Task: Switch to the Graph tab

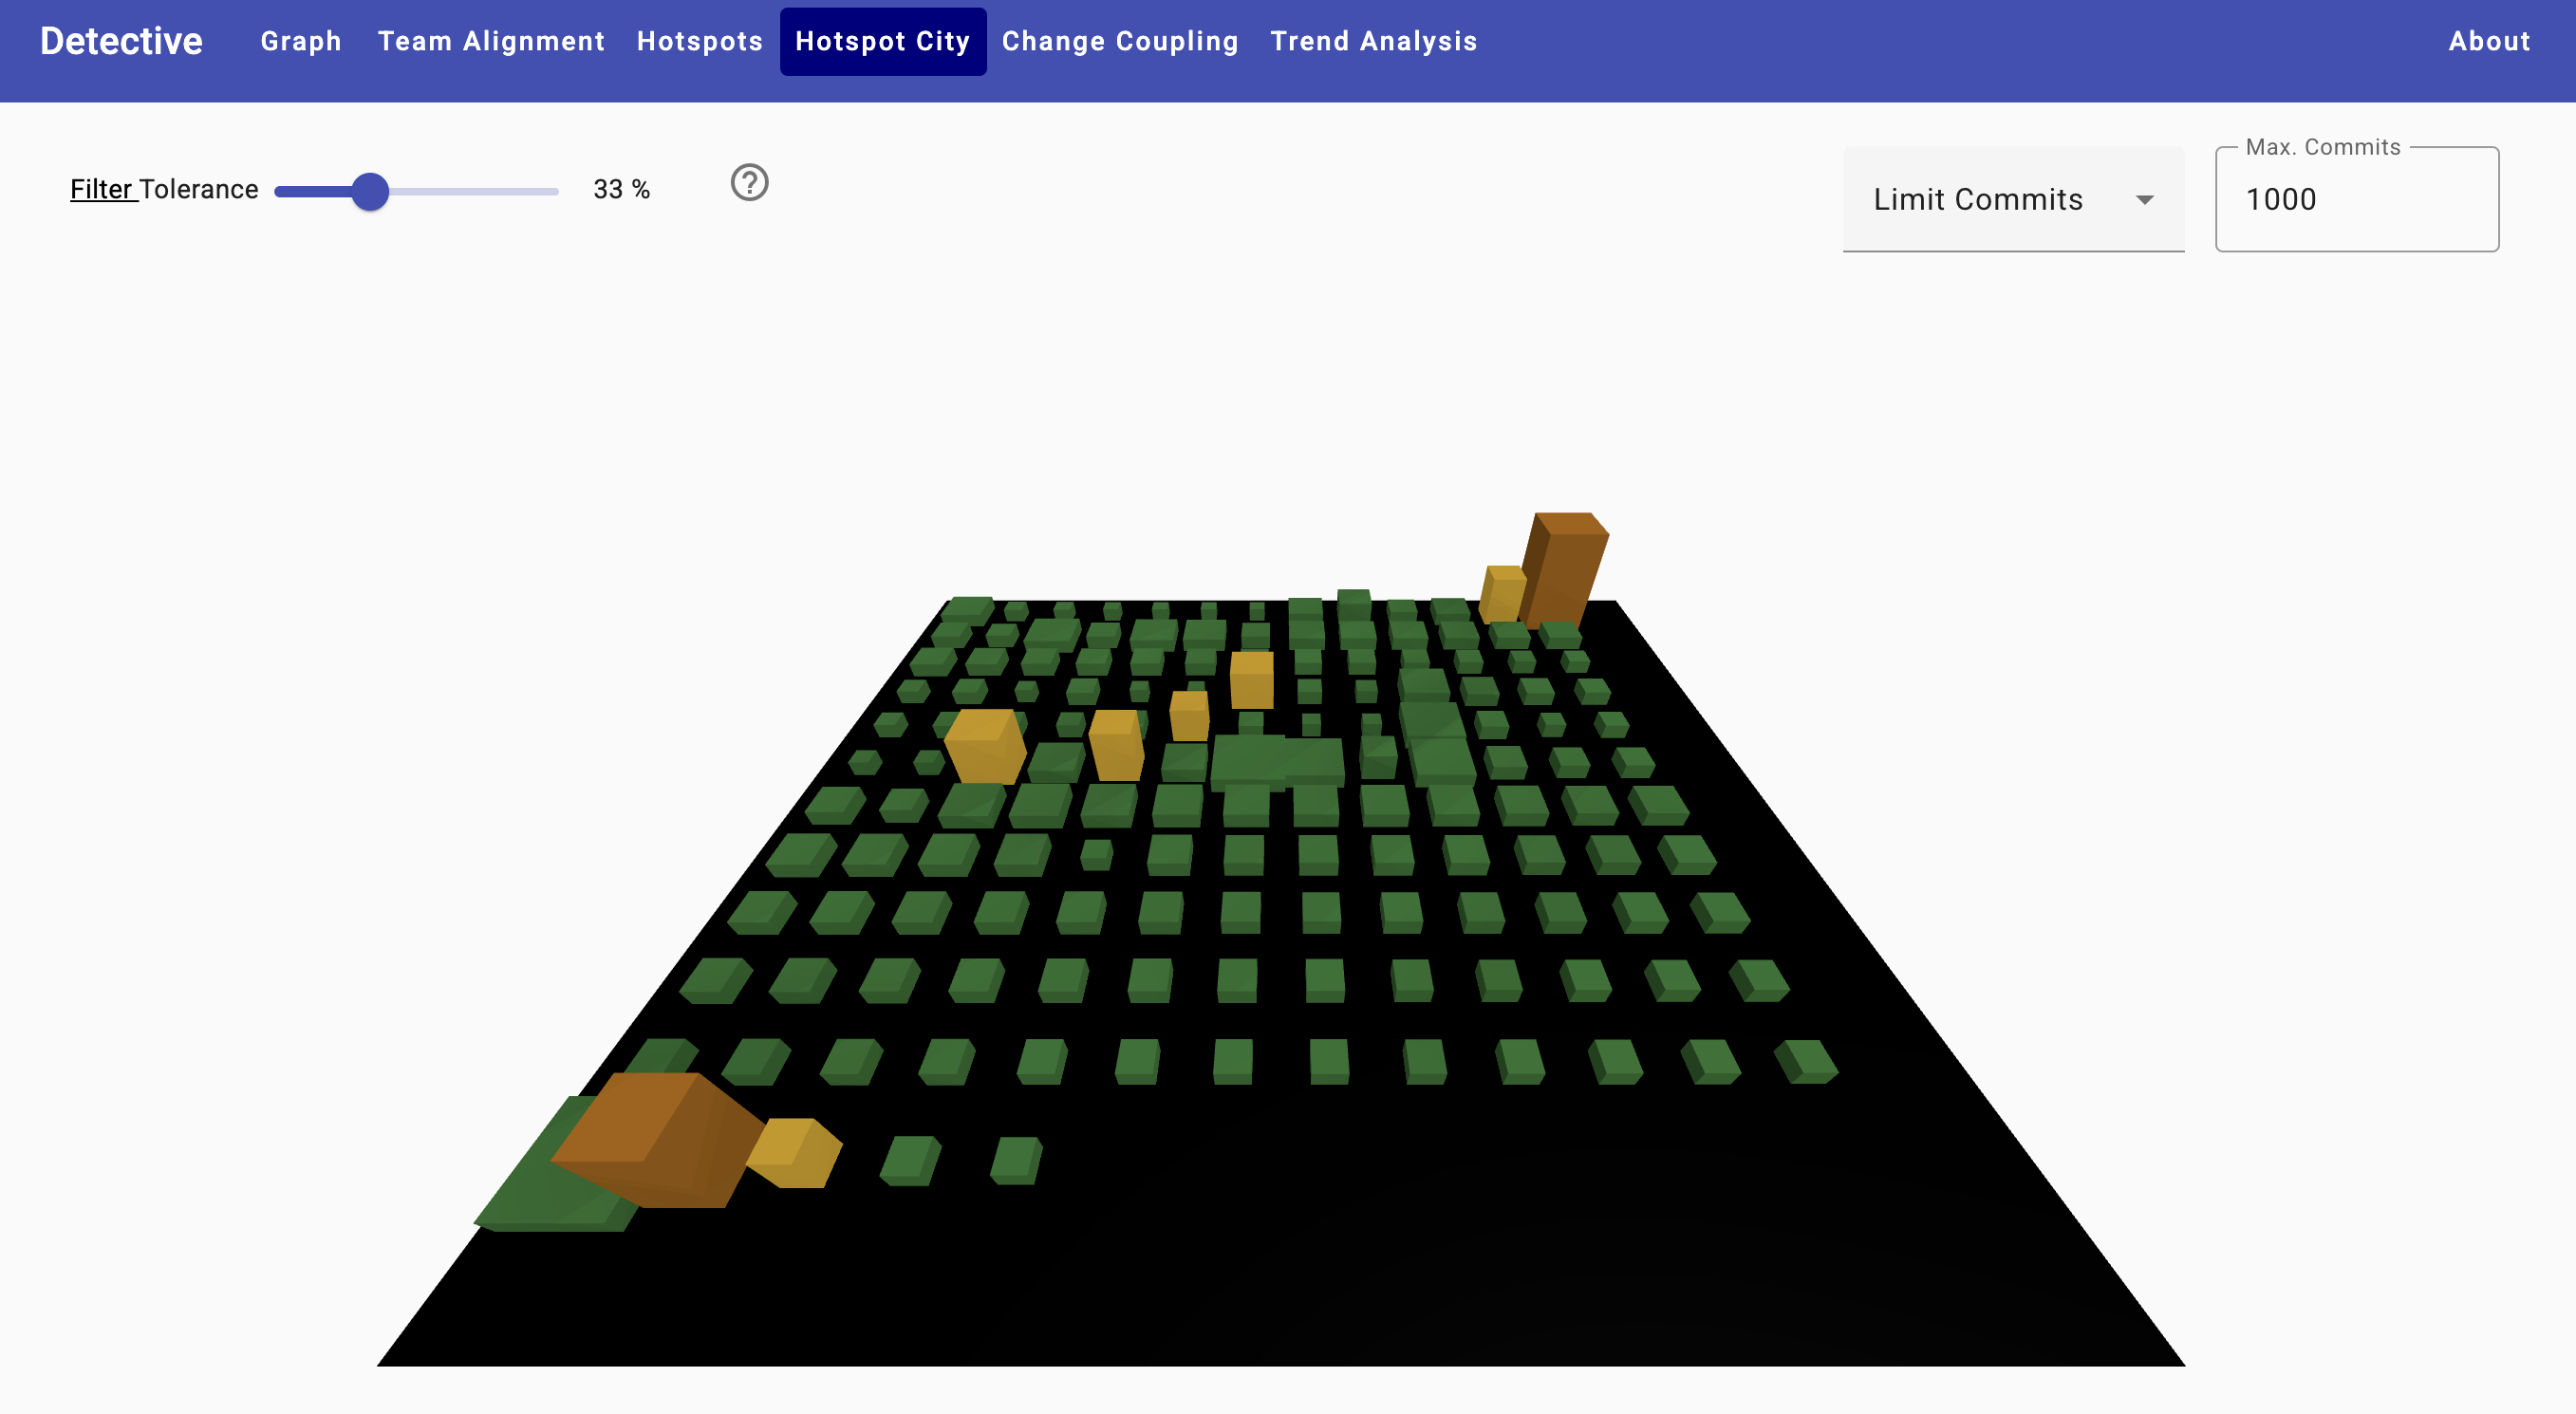Action: (x=301, y=41)
